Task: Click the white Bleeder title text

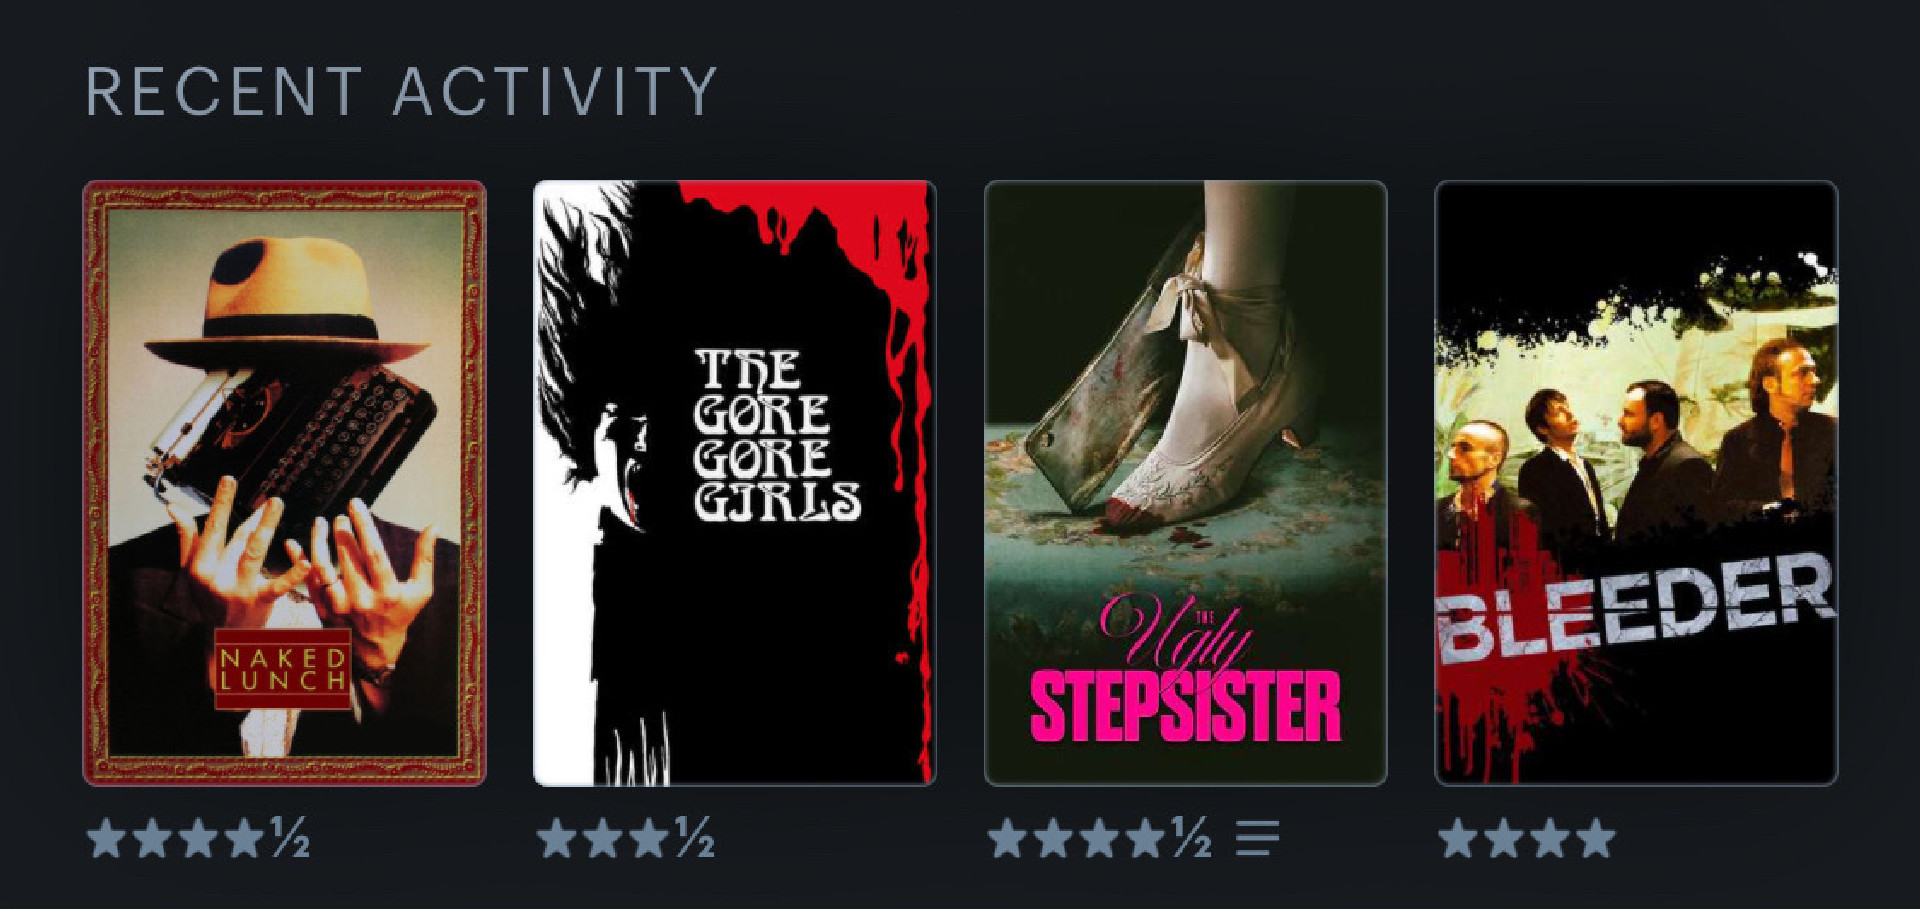Action: click(x=1635, y=609)
